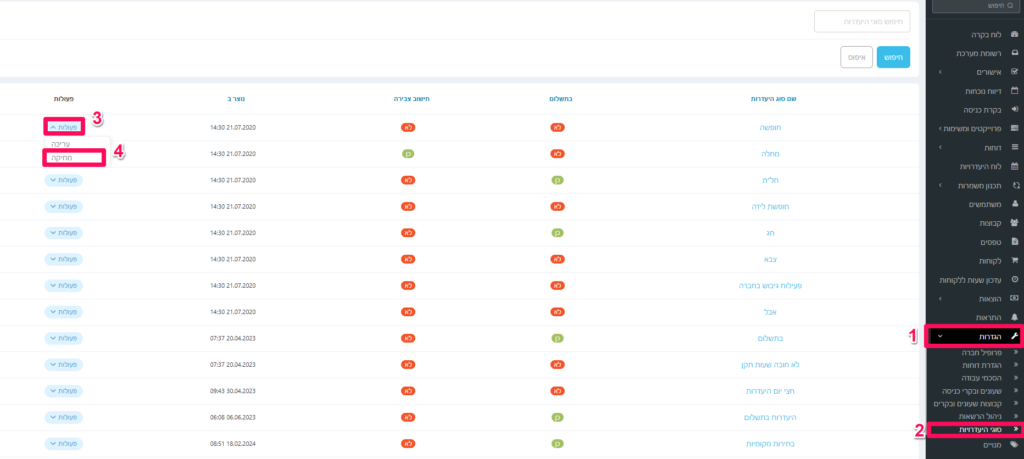Viewport: 1024px width, 459px height.
Task: Expand the תכנון משמרות sidebar submenu
Action: point(940,185)
